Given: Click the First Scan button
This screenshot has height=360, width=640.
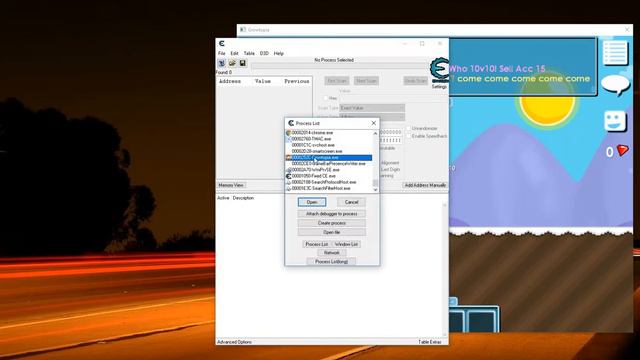Looking at the screenshot, I should [x=337, y=81].
